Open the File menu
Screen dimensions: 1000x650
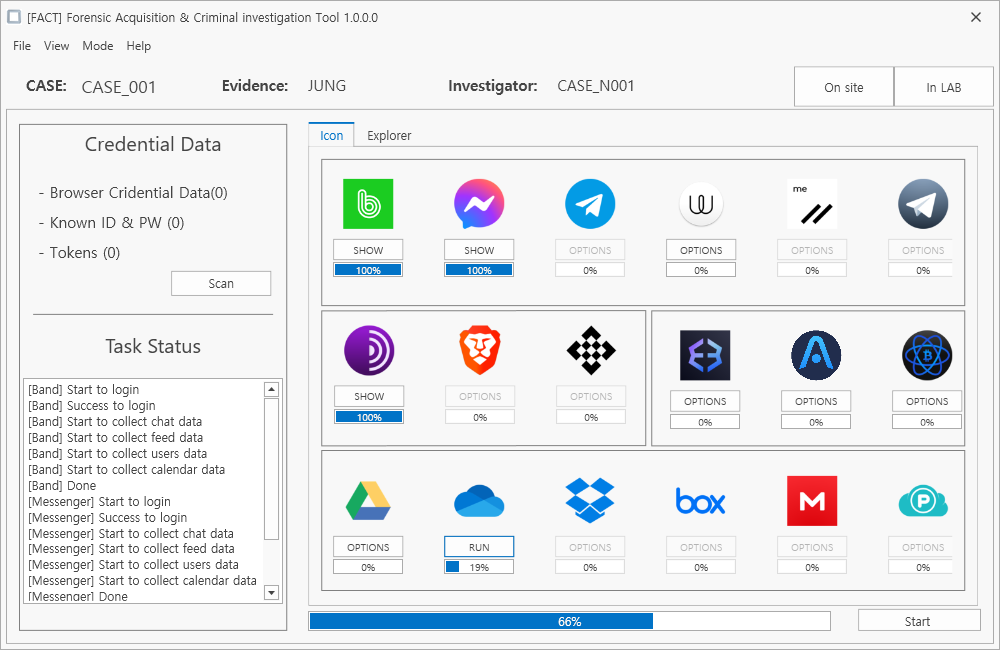(x=22, y=46)
